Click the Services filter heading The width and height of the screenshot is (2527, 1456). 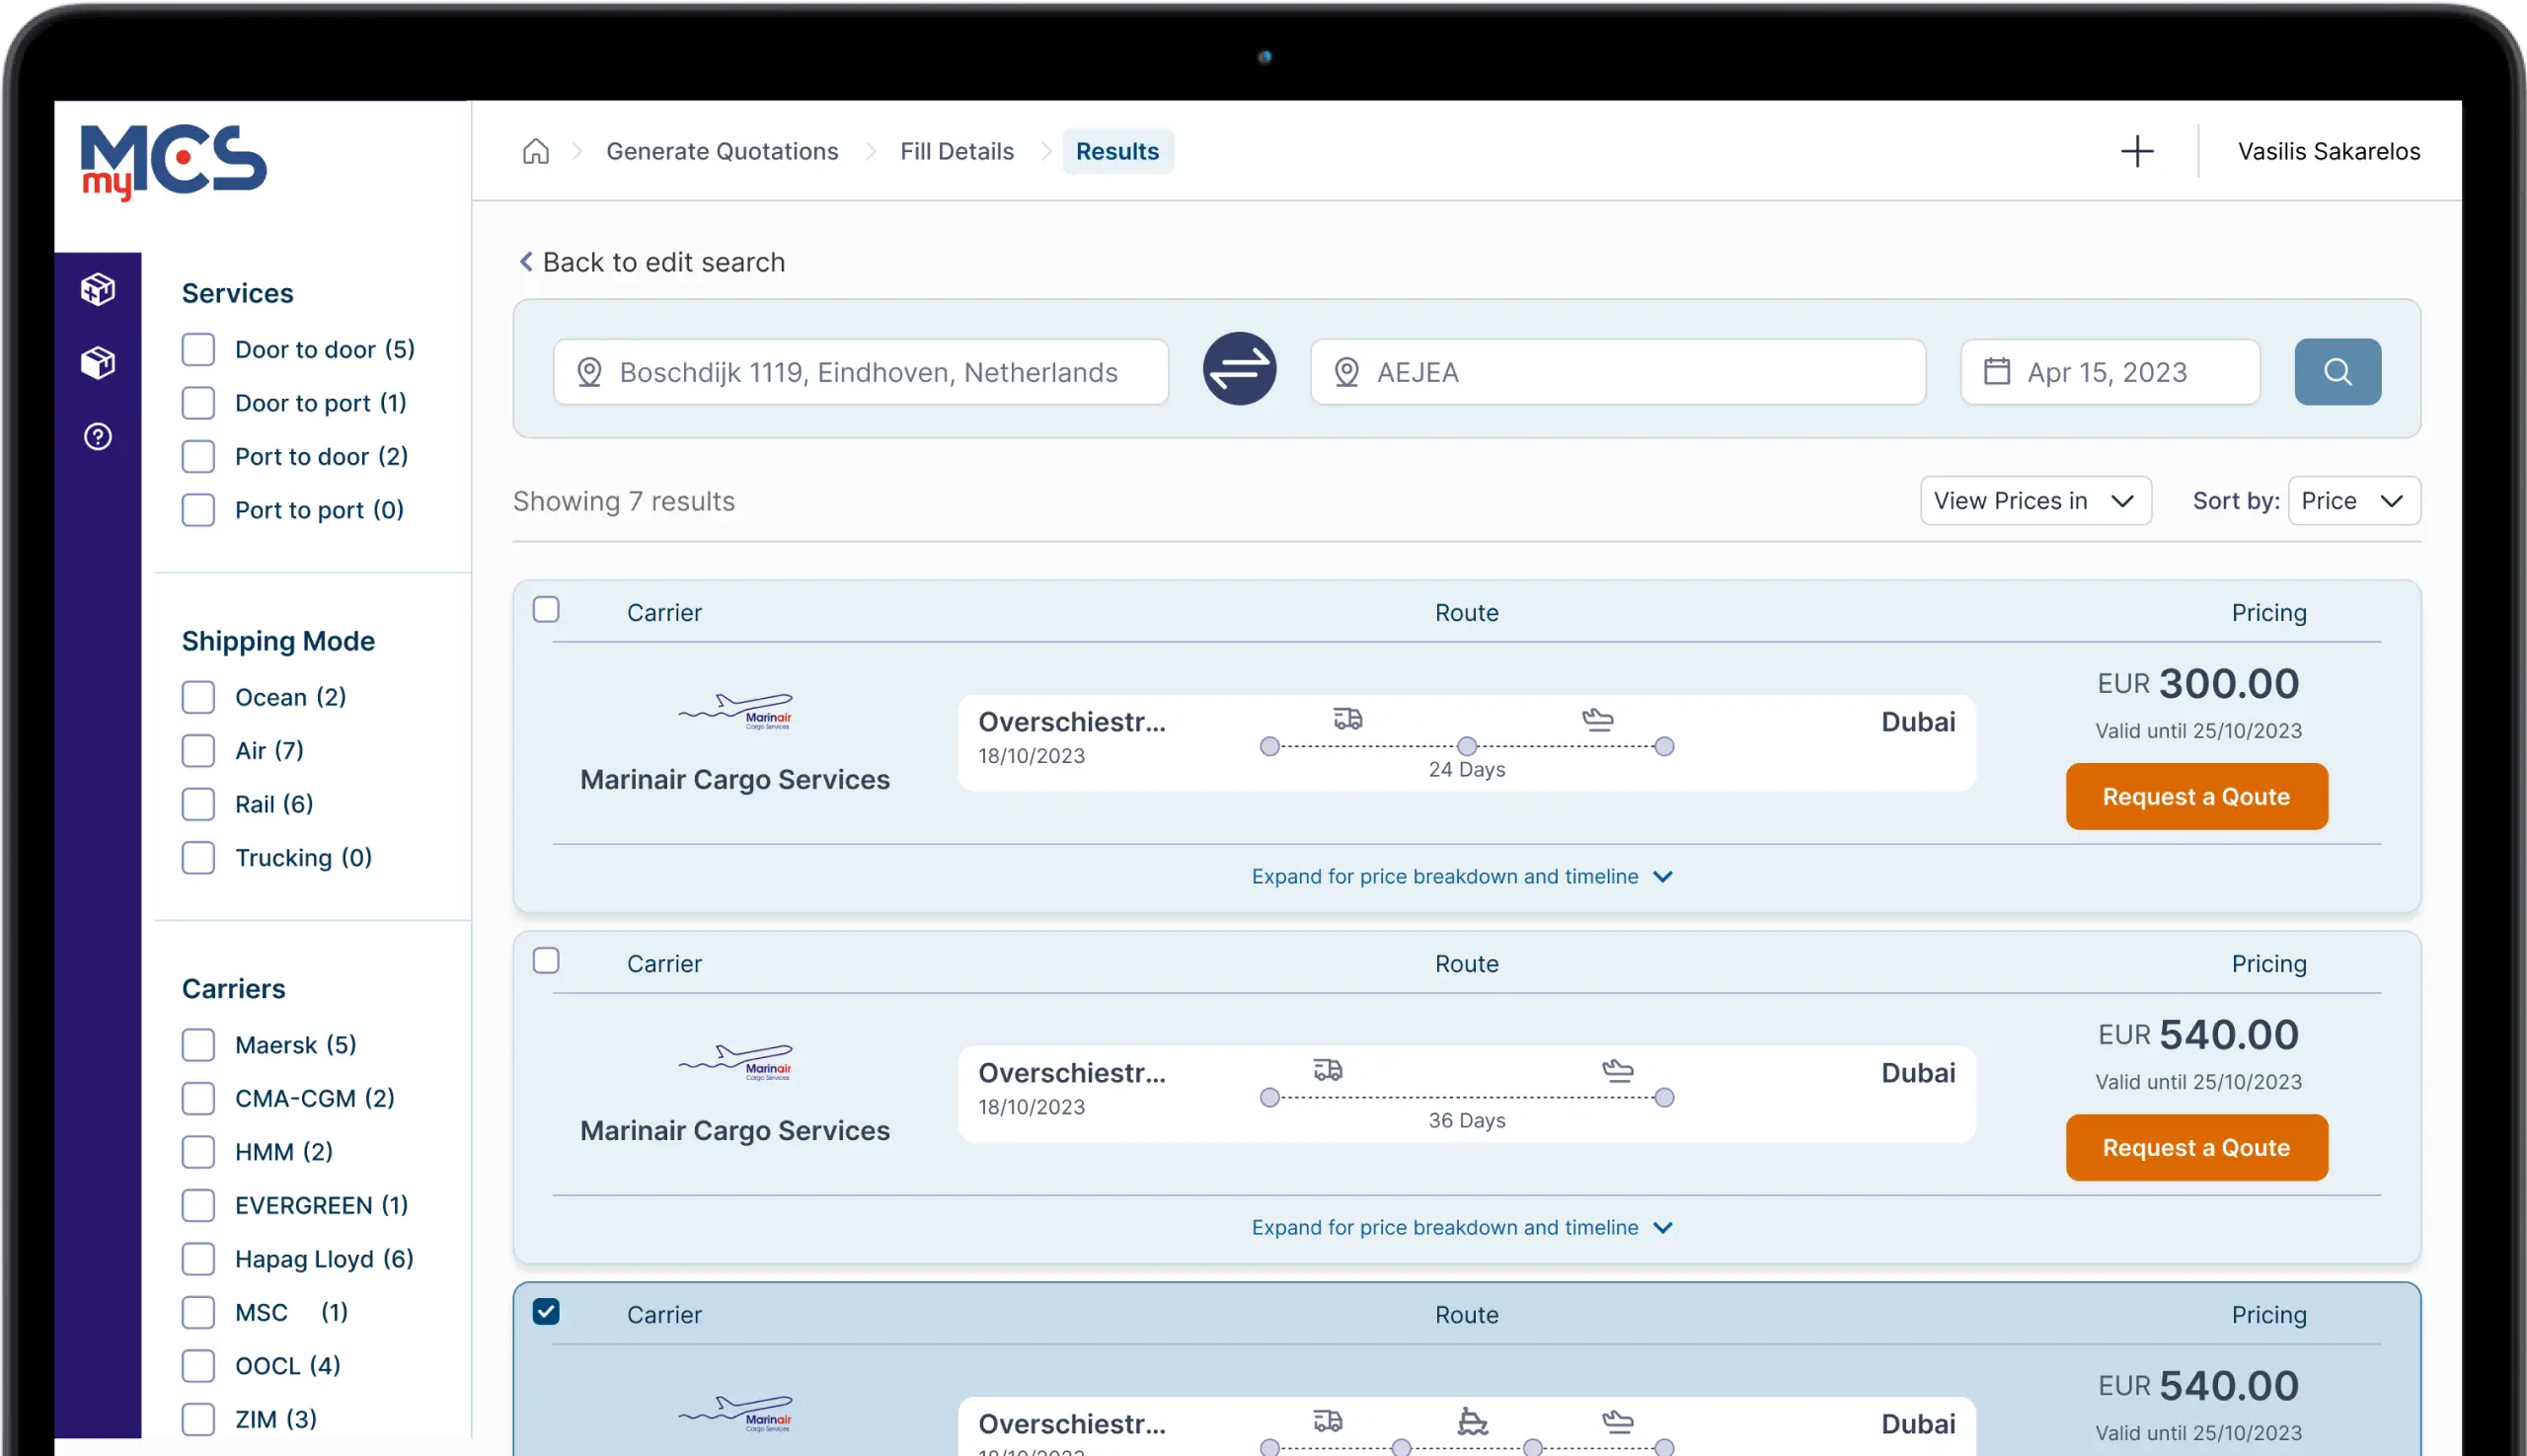(x=237, y=293)
